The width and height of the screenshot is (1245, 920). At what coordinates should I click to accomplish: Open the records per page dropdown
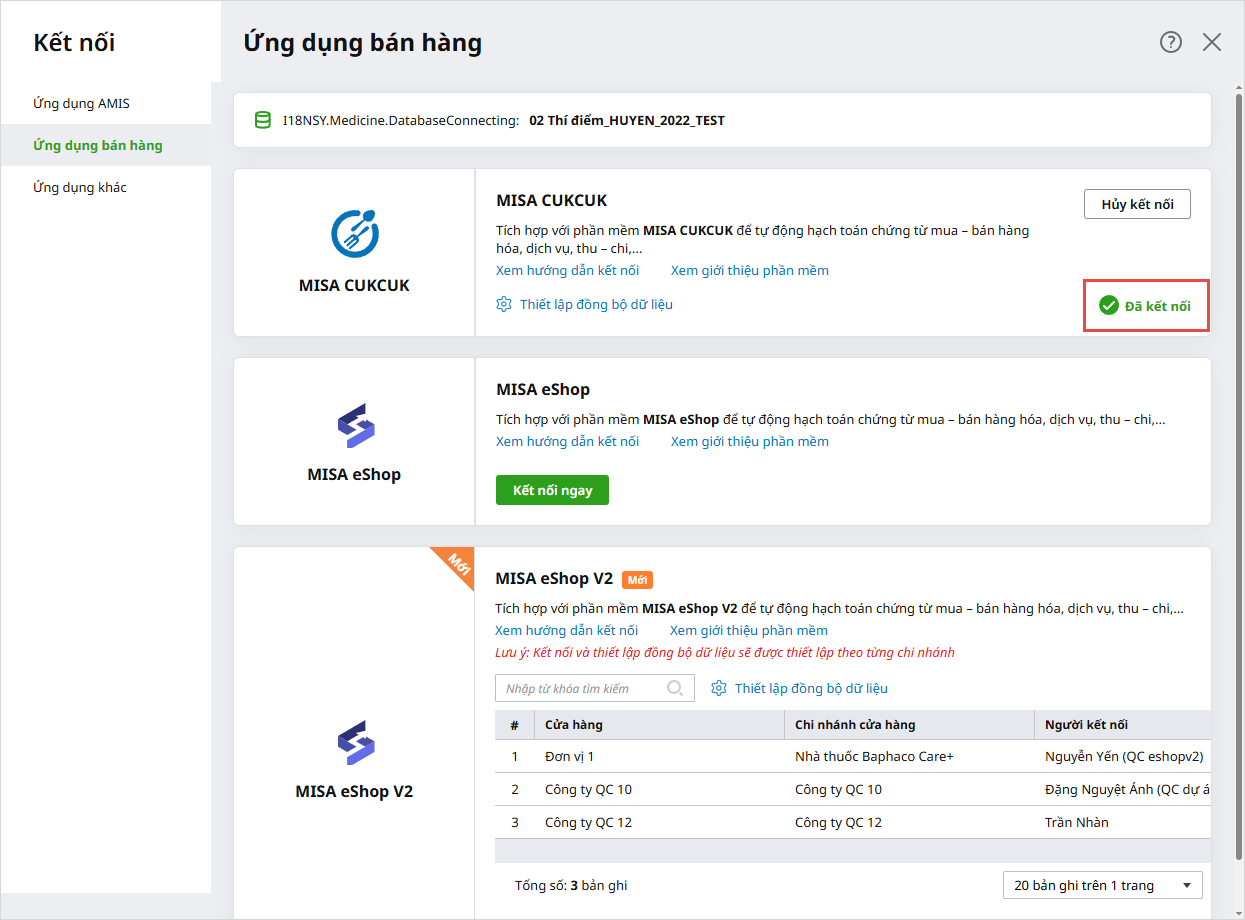click(1102, 885)
